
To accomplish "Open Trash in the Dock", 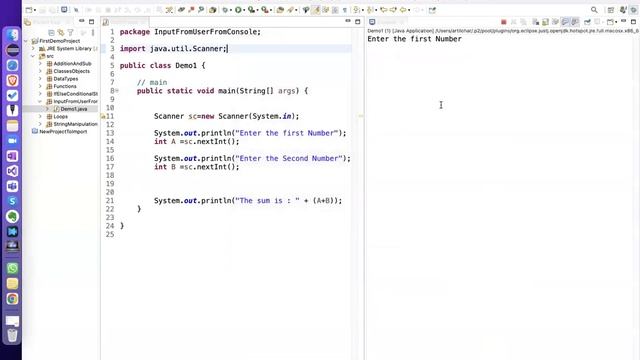I will tap(12, 336).
